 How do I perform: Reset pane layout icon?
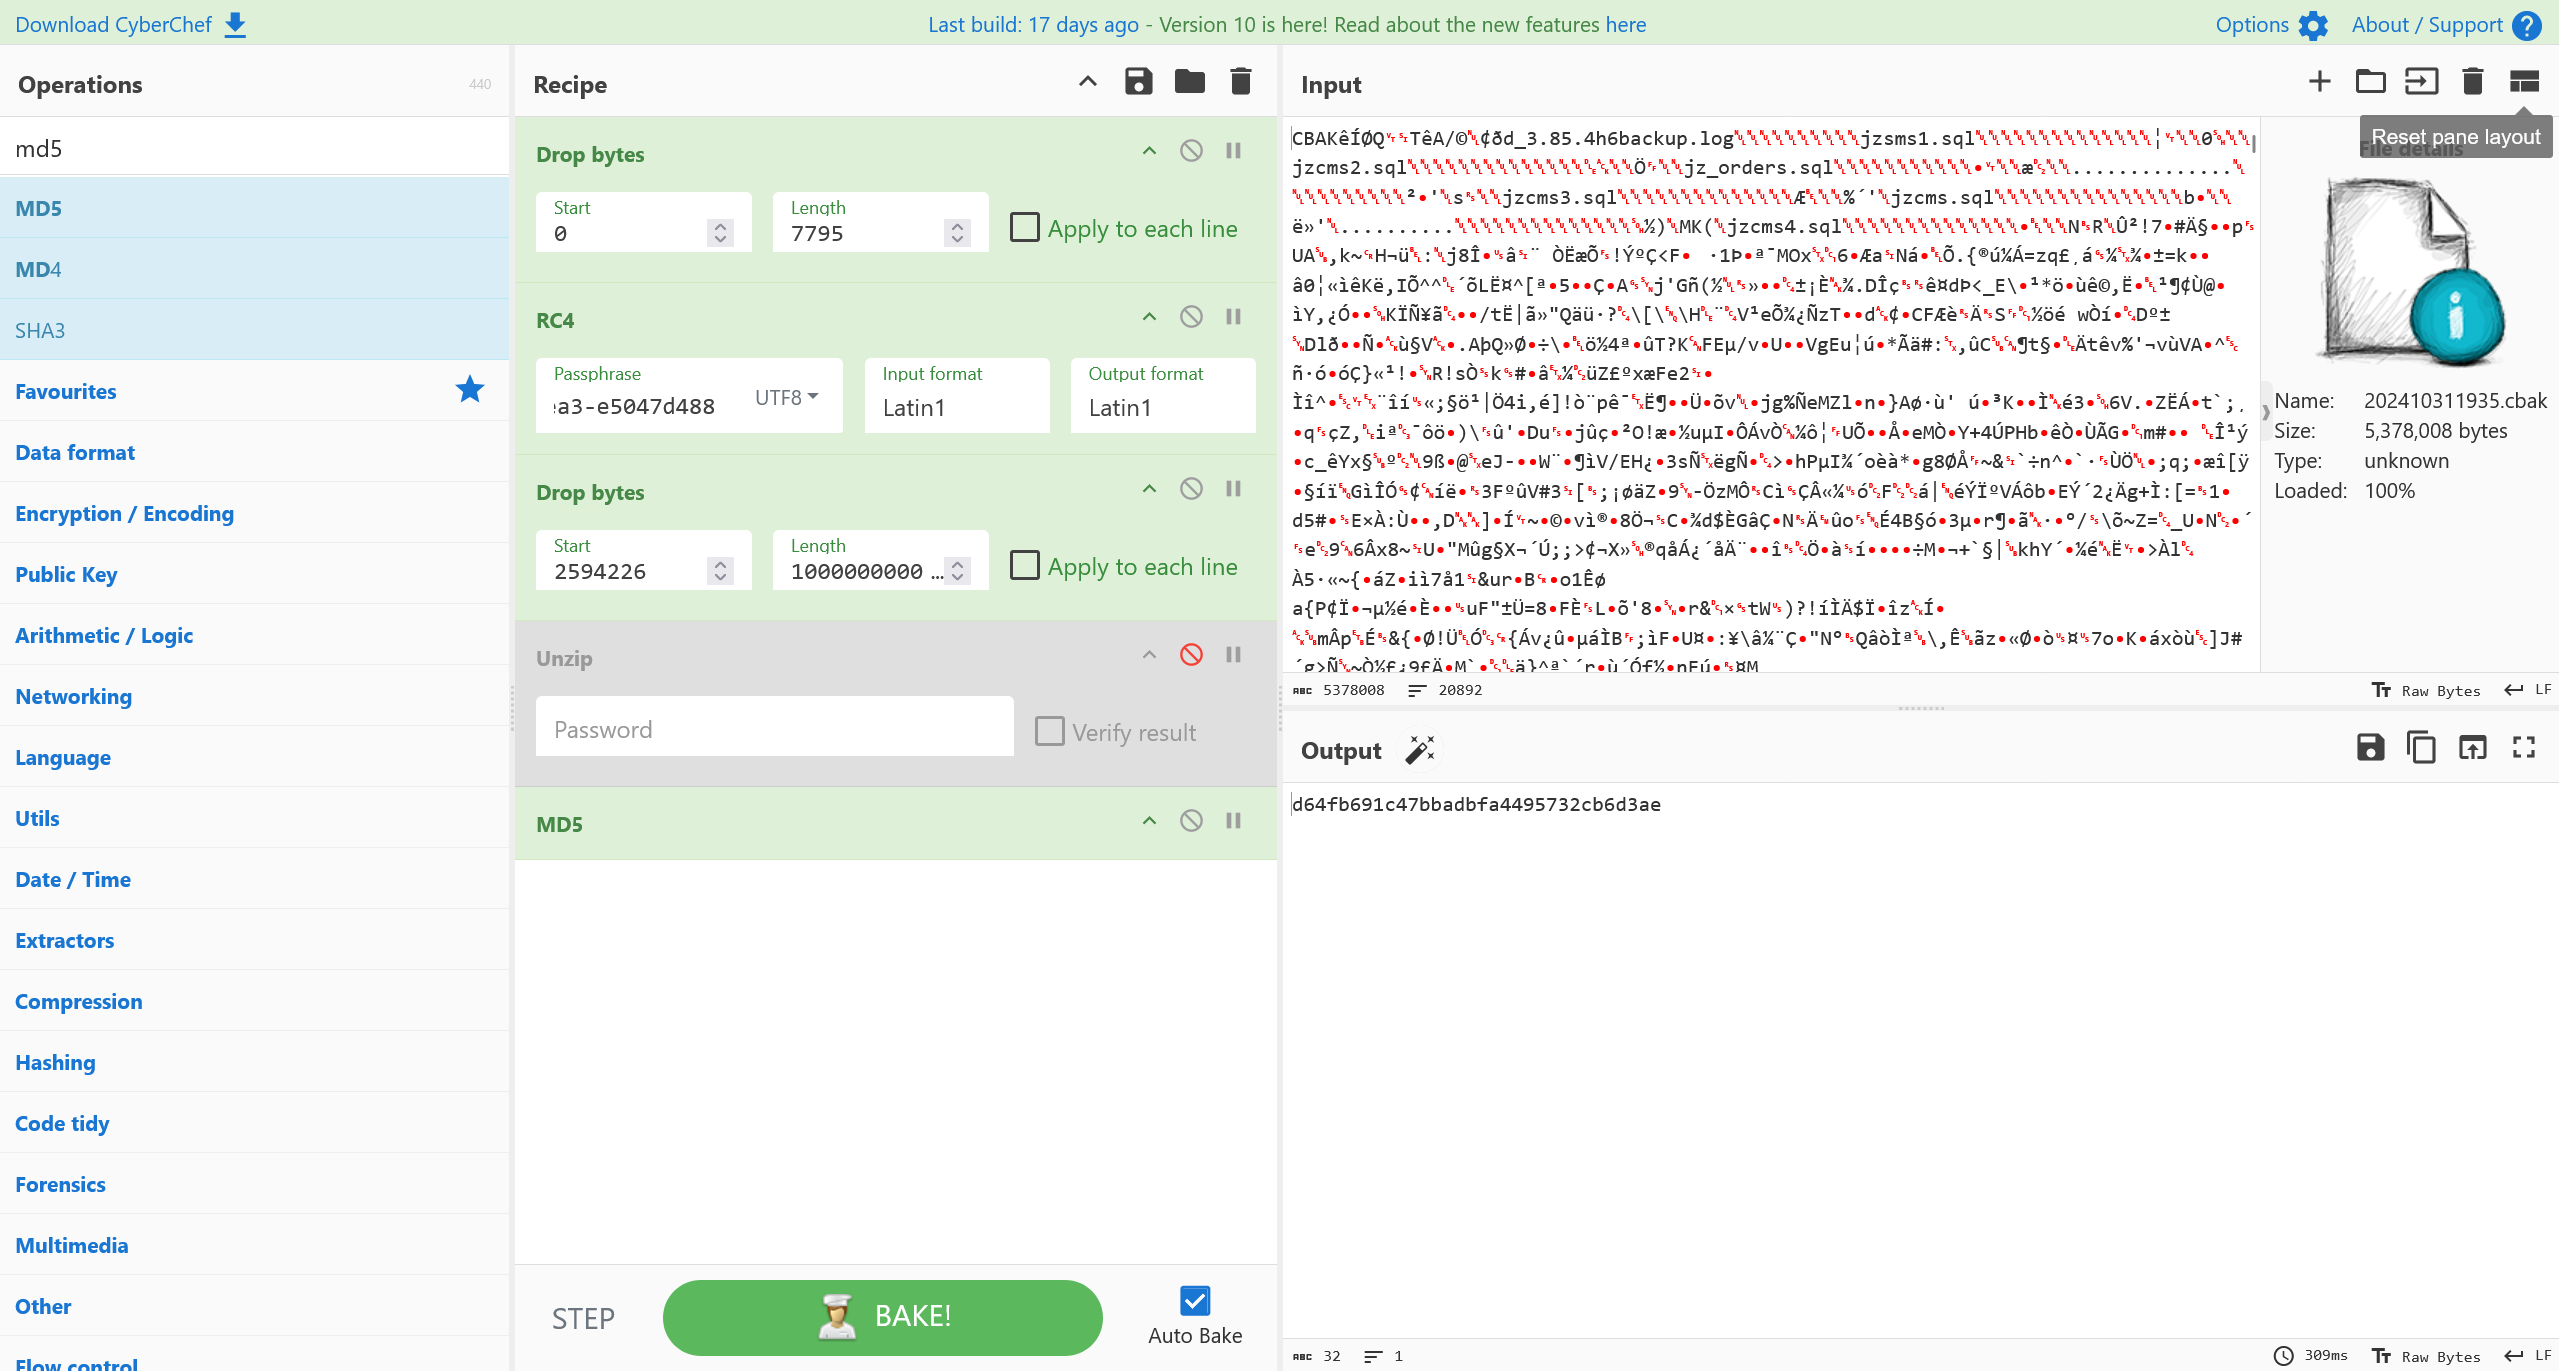(x=2523, y=82)
